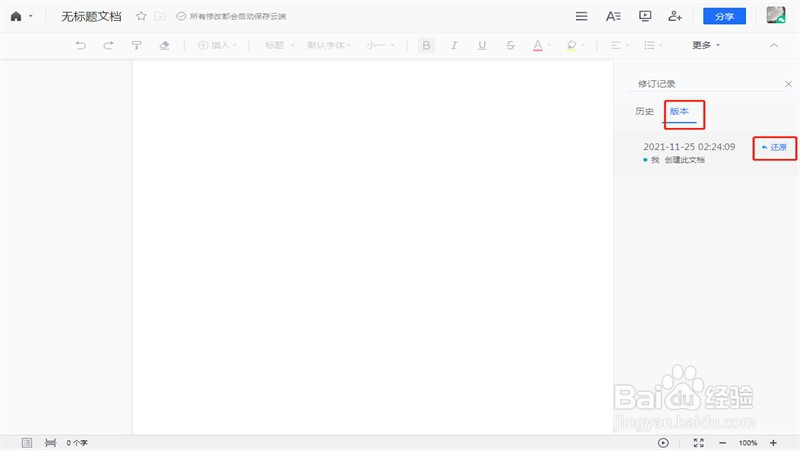This screenshot has width=800, height=450.
Task: Open the outline list icon in the header
Action: 582,16
